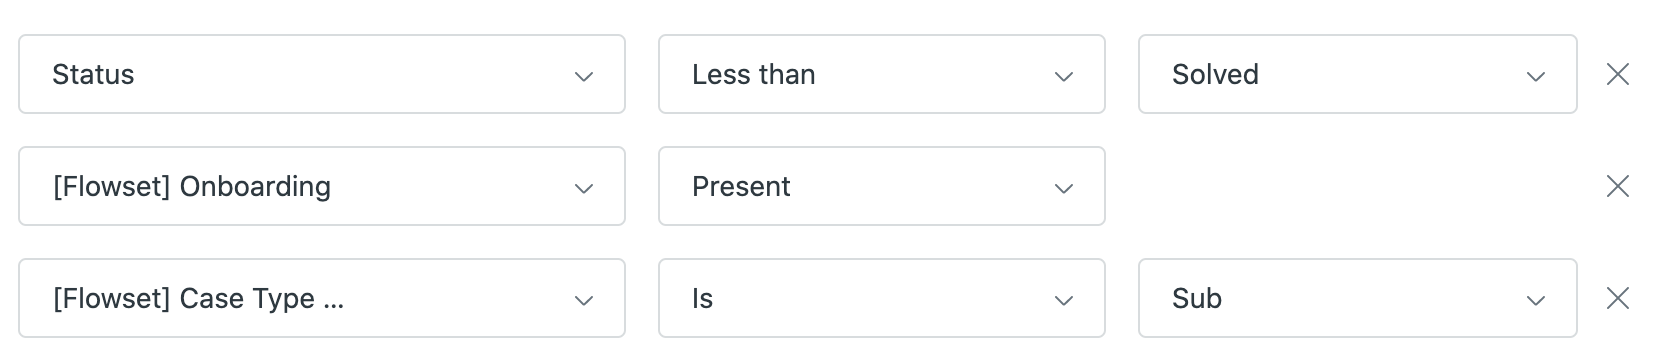
Task: Select the [Flowset] Onboarding field selector
Action: [322, 186]
